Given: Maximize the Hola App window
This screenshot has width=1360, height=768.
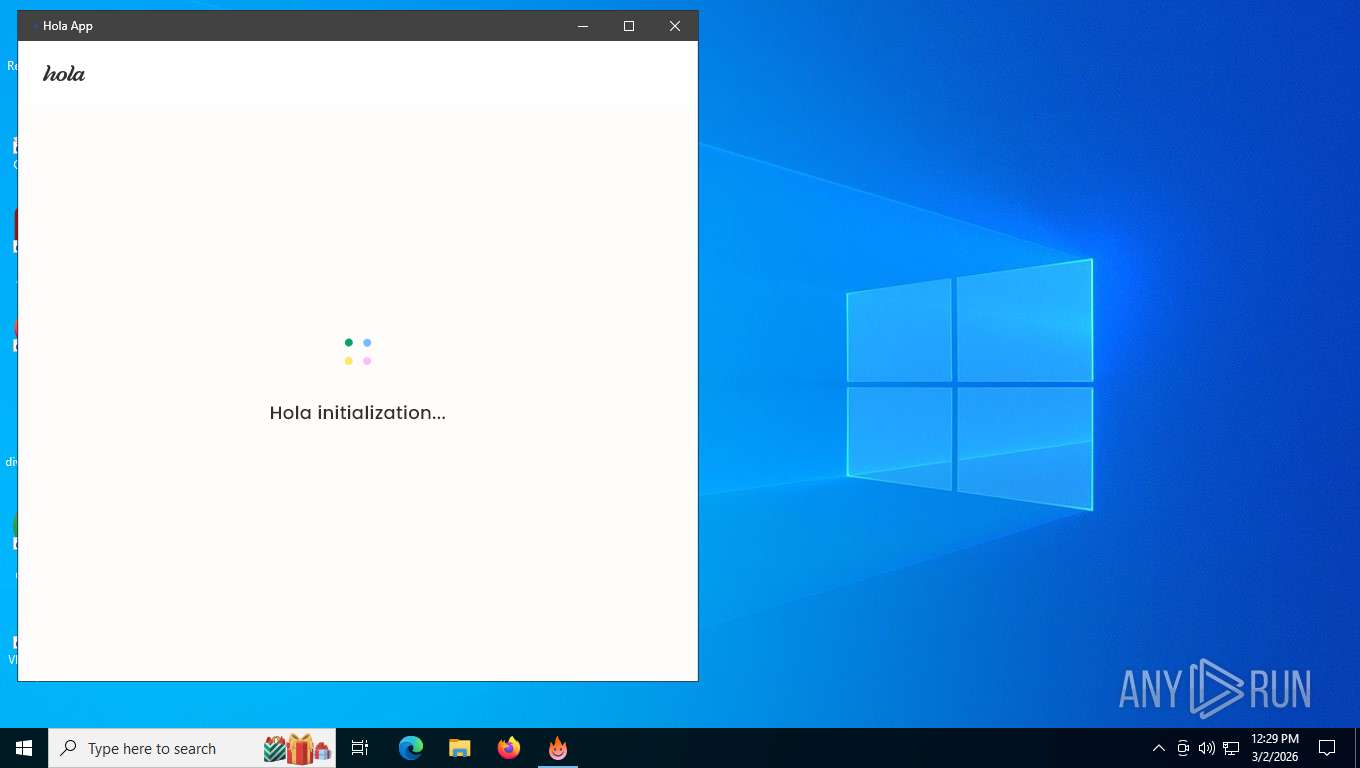Looking at the screenshot, I should tap(629, 26).
